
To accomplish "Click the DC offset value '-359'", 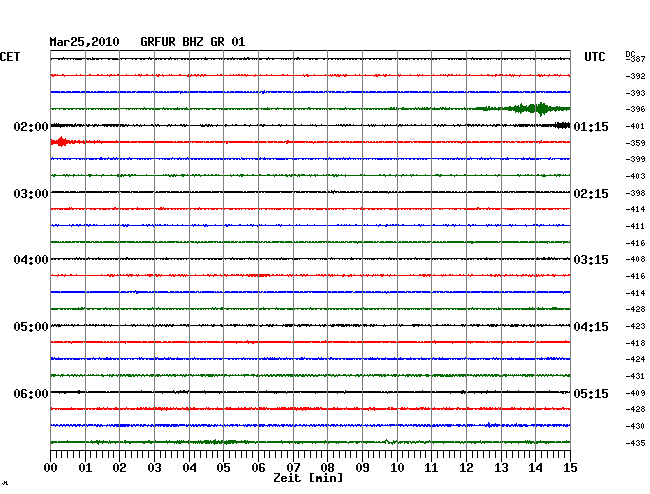I will [635, 143].
